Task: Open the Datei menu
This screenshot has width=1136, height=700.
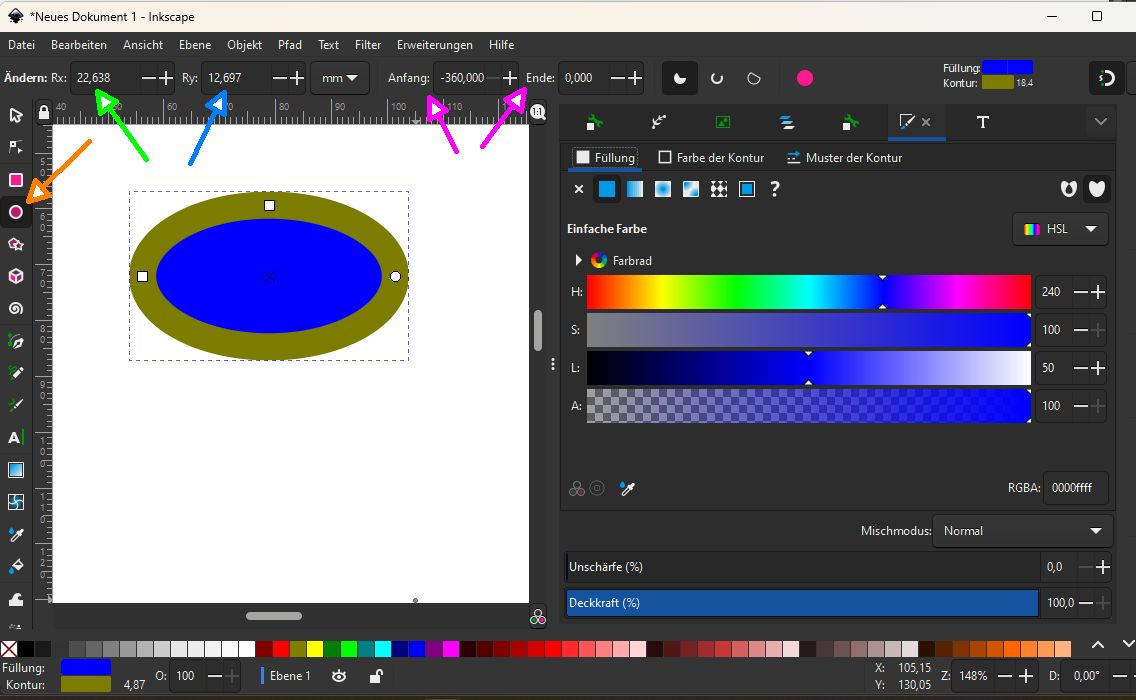Action: point(21,45)
